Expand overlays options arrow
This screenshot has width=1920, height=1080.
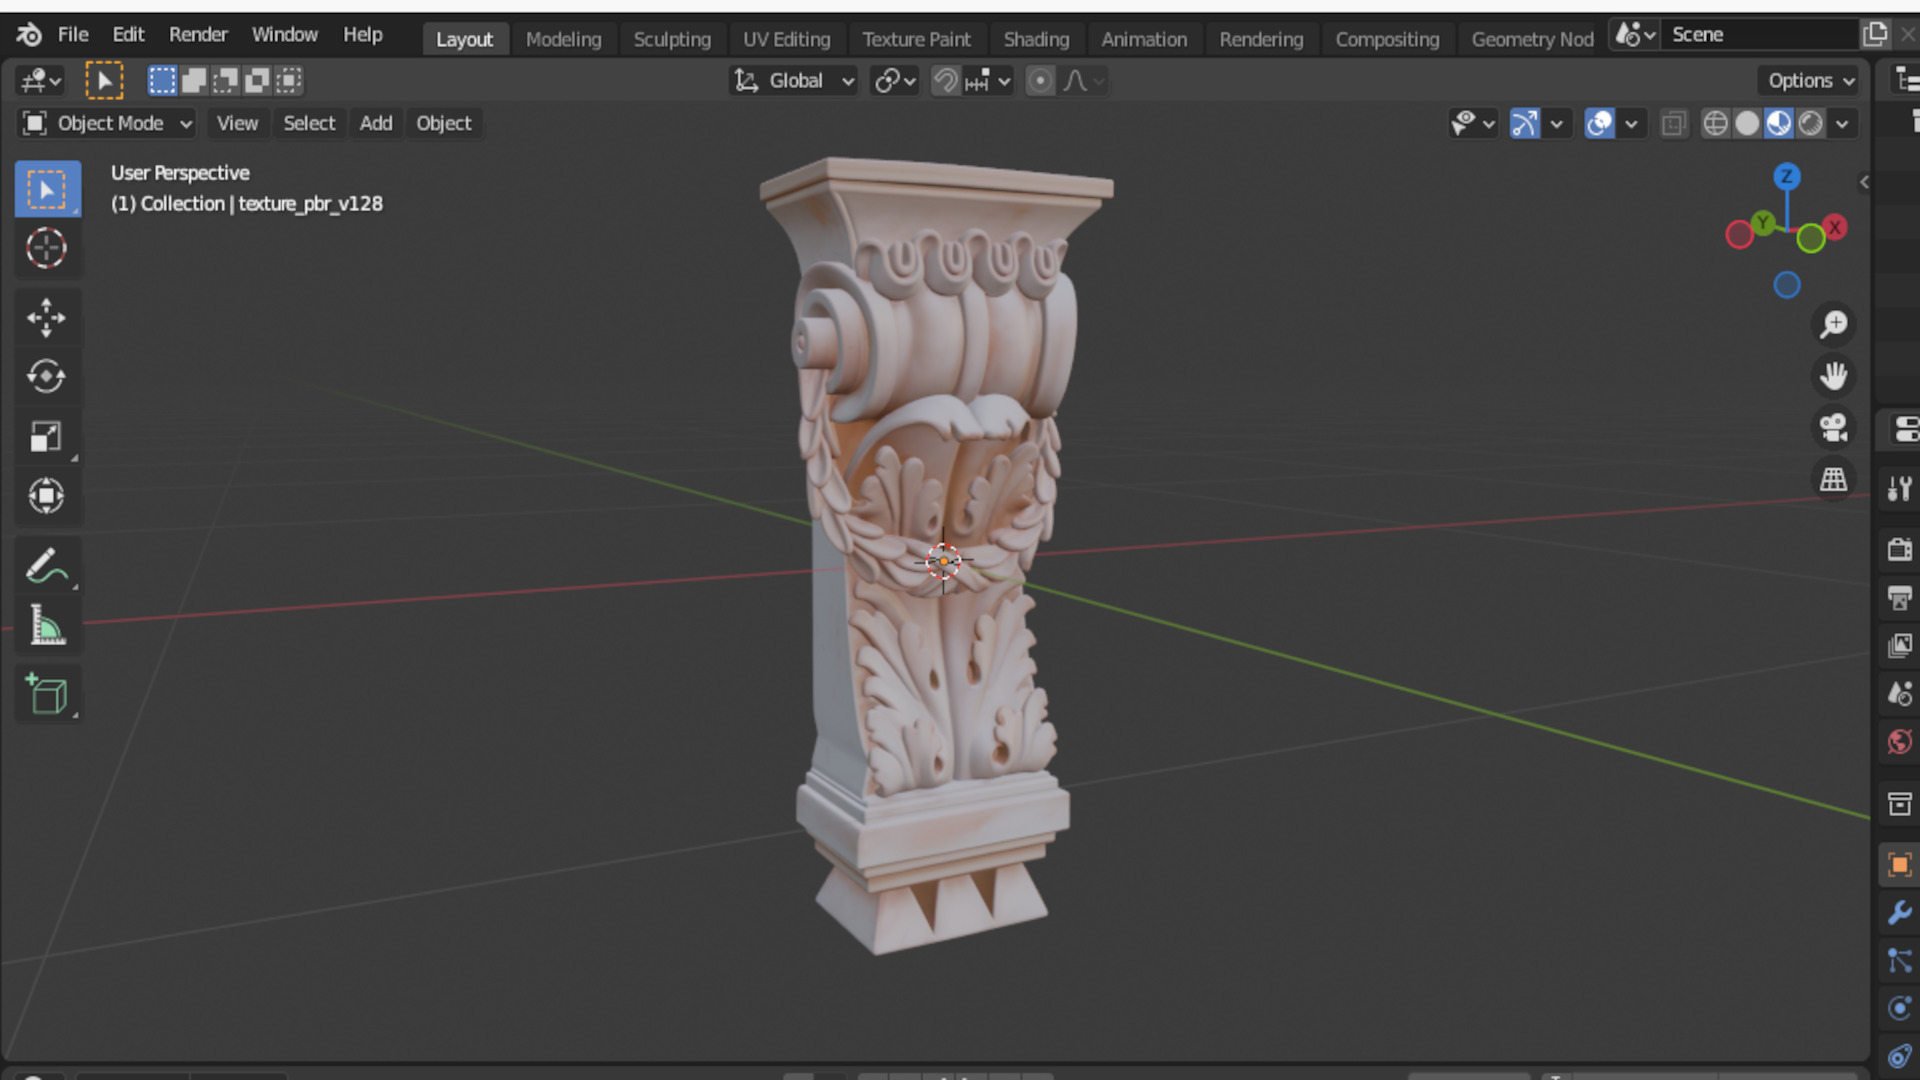1631,123
